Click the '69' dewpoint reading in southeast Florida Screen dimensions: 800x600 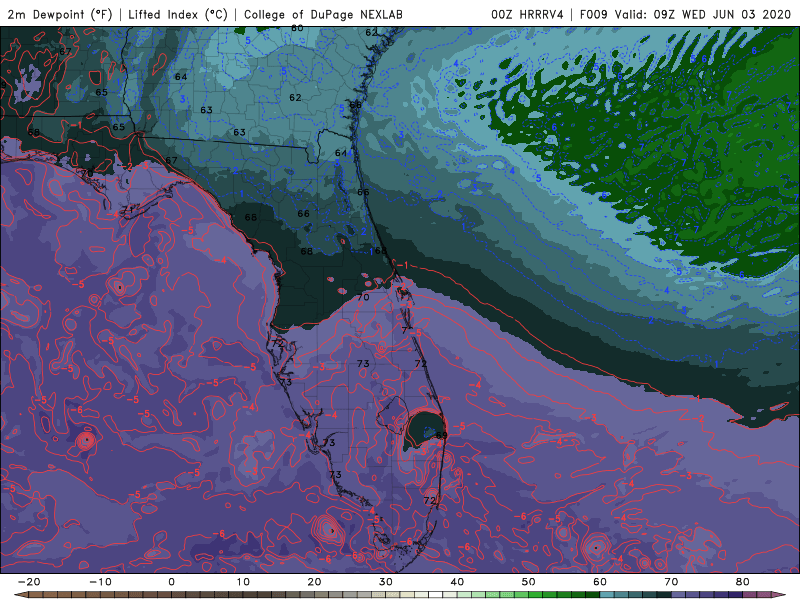441,435
